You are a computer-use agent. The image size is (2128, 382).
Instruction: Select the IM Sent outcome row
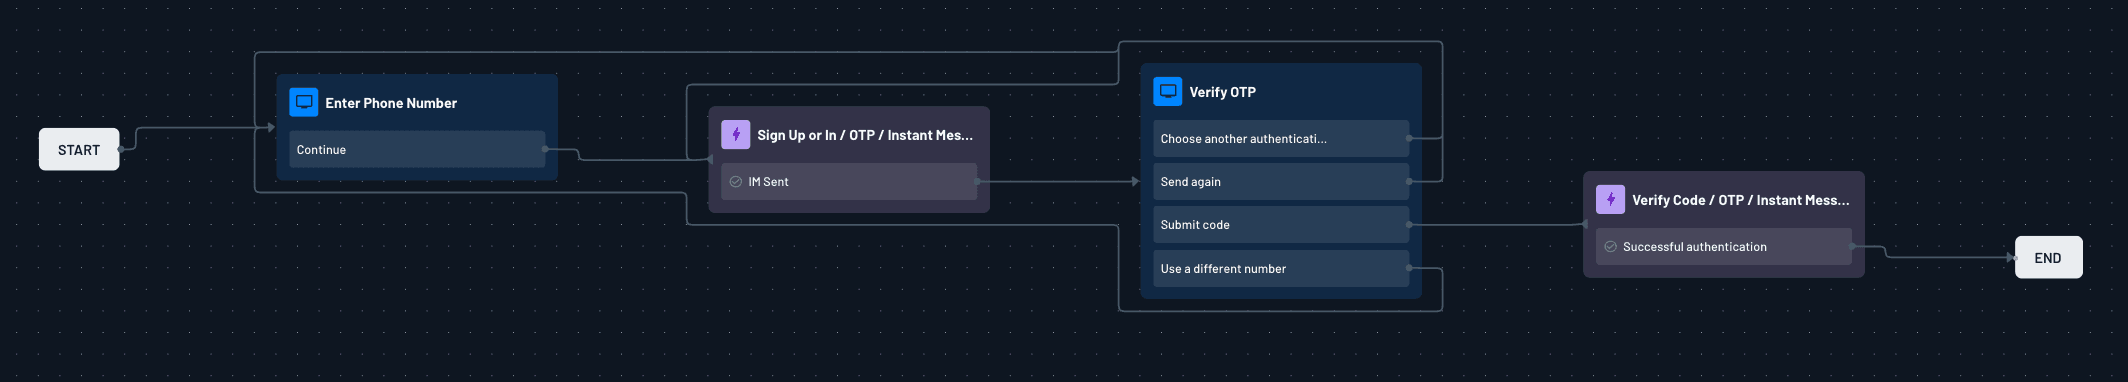pyautogui.click(x=849, y=182)
